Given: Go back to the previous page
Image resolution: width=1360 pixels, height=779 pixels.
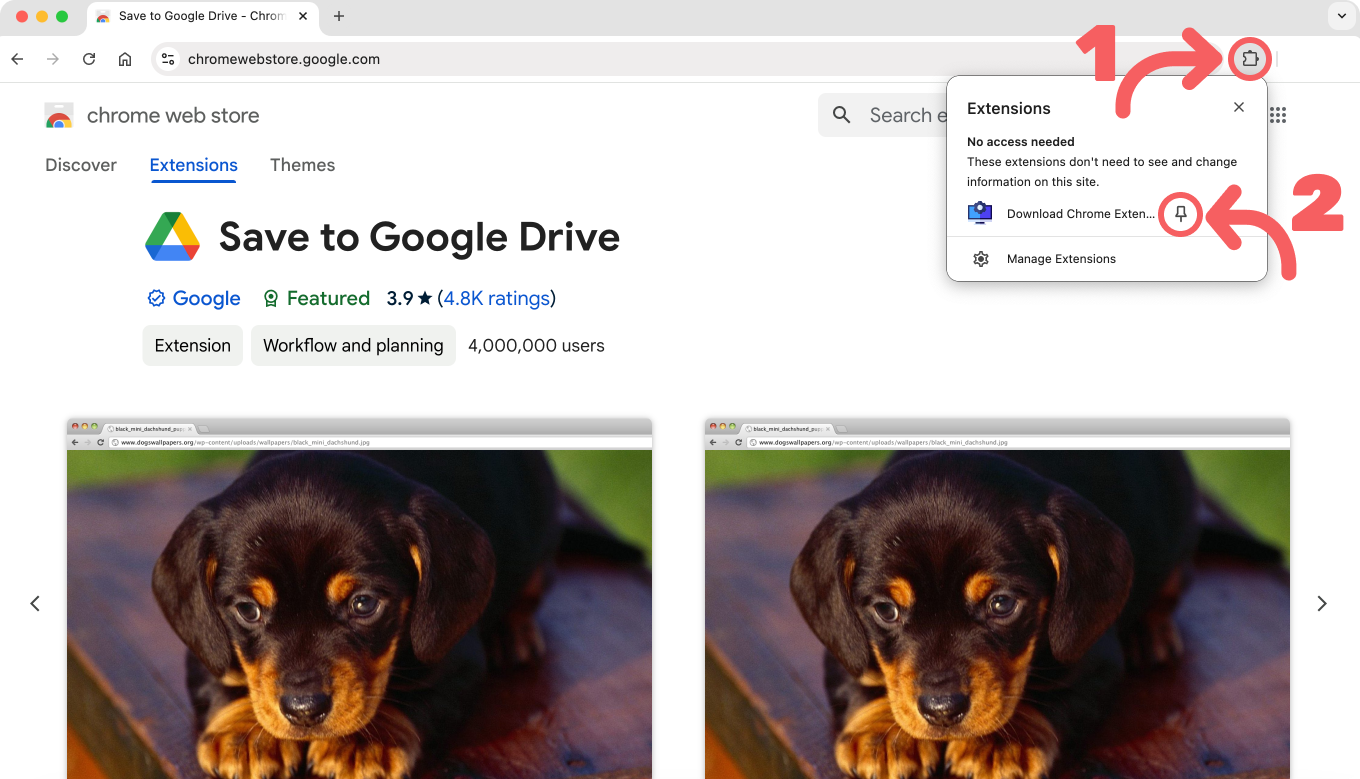Looking at the screenshot, I should click(x=17, y=59).
